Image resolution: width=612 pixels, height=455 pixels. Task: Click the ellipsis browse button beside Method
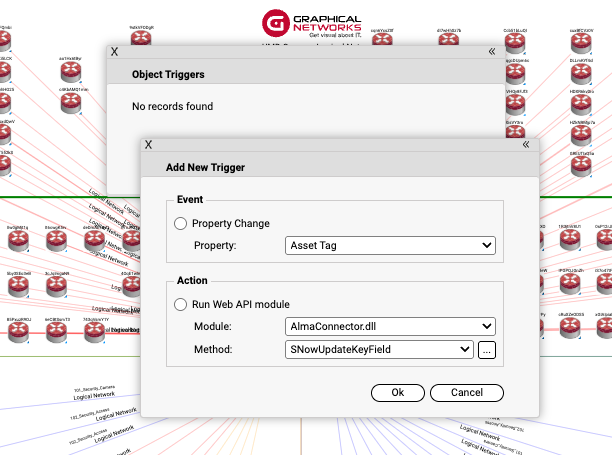pyautogui.click(x=486, y=349)
